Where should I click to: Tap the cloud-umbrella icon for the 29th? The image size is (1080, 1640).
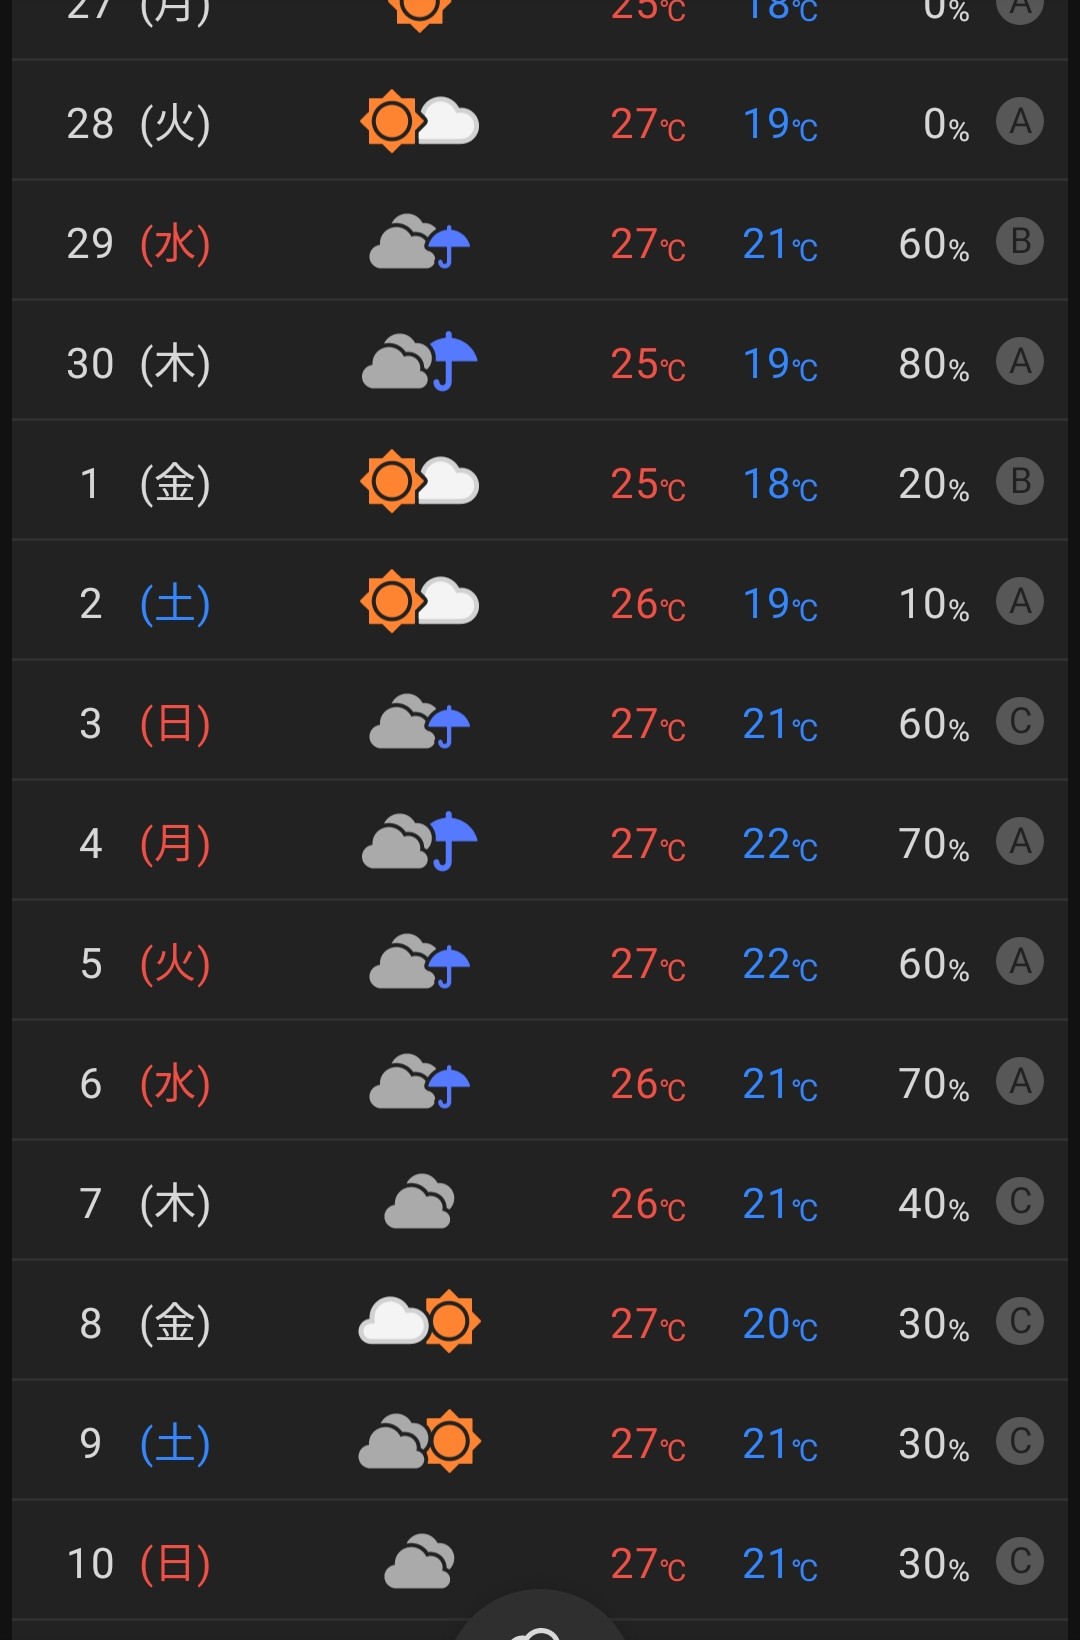coord(419,243)
